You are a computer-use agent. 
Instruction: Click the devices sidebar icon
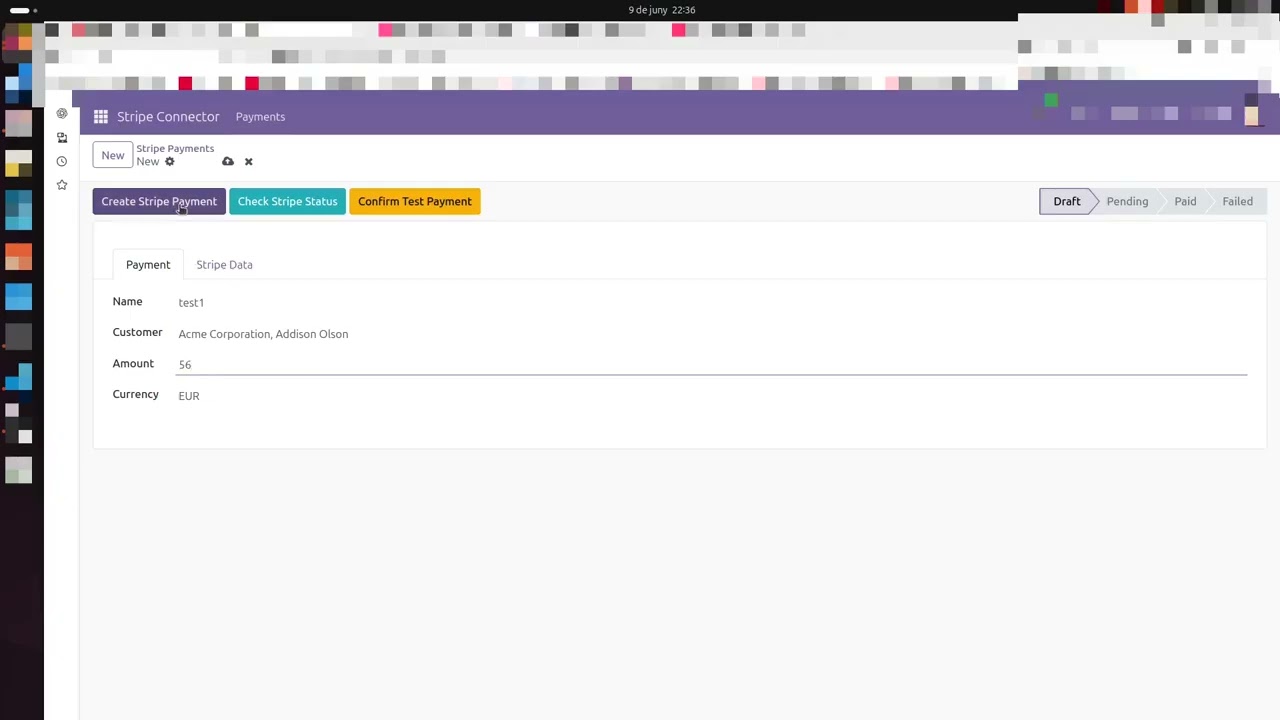click(62, 137)
